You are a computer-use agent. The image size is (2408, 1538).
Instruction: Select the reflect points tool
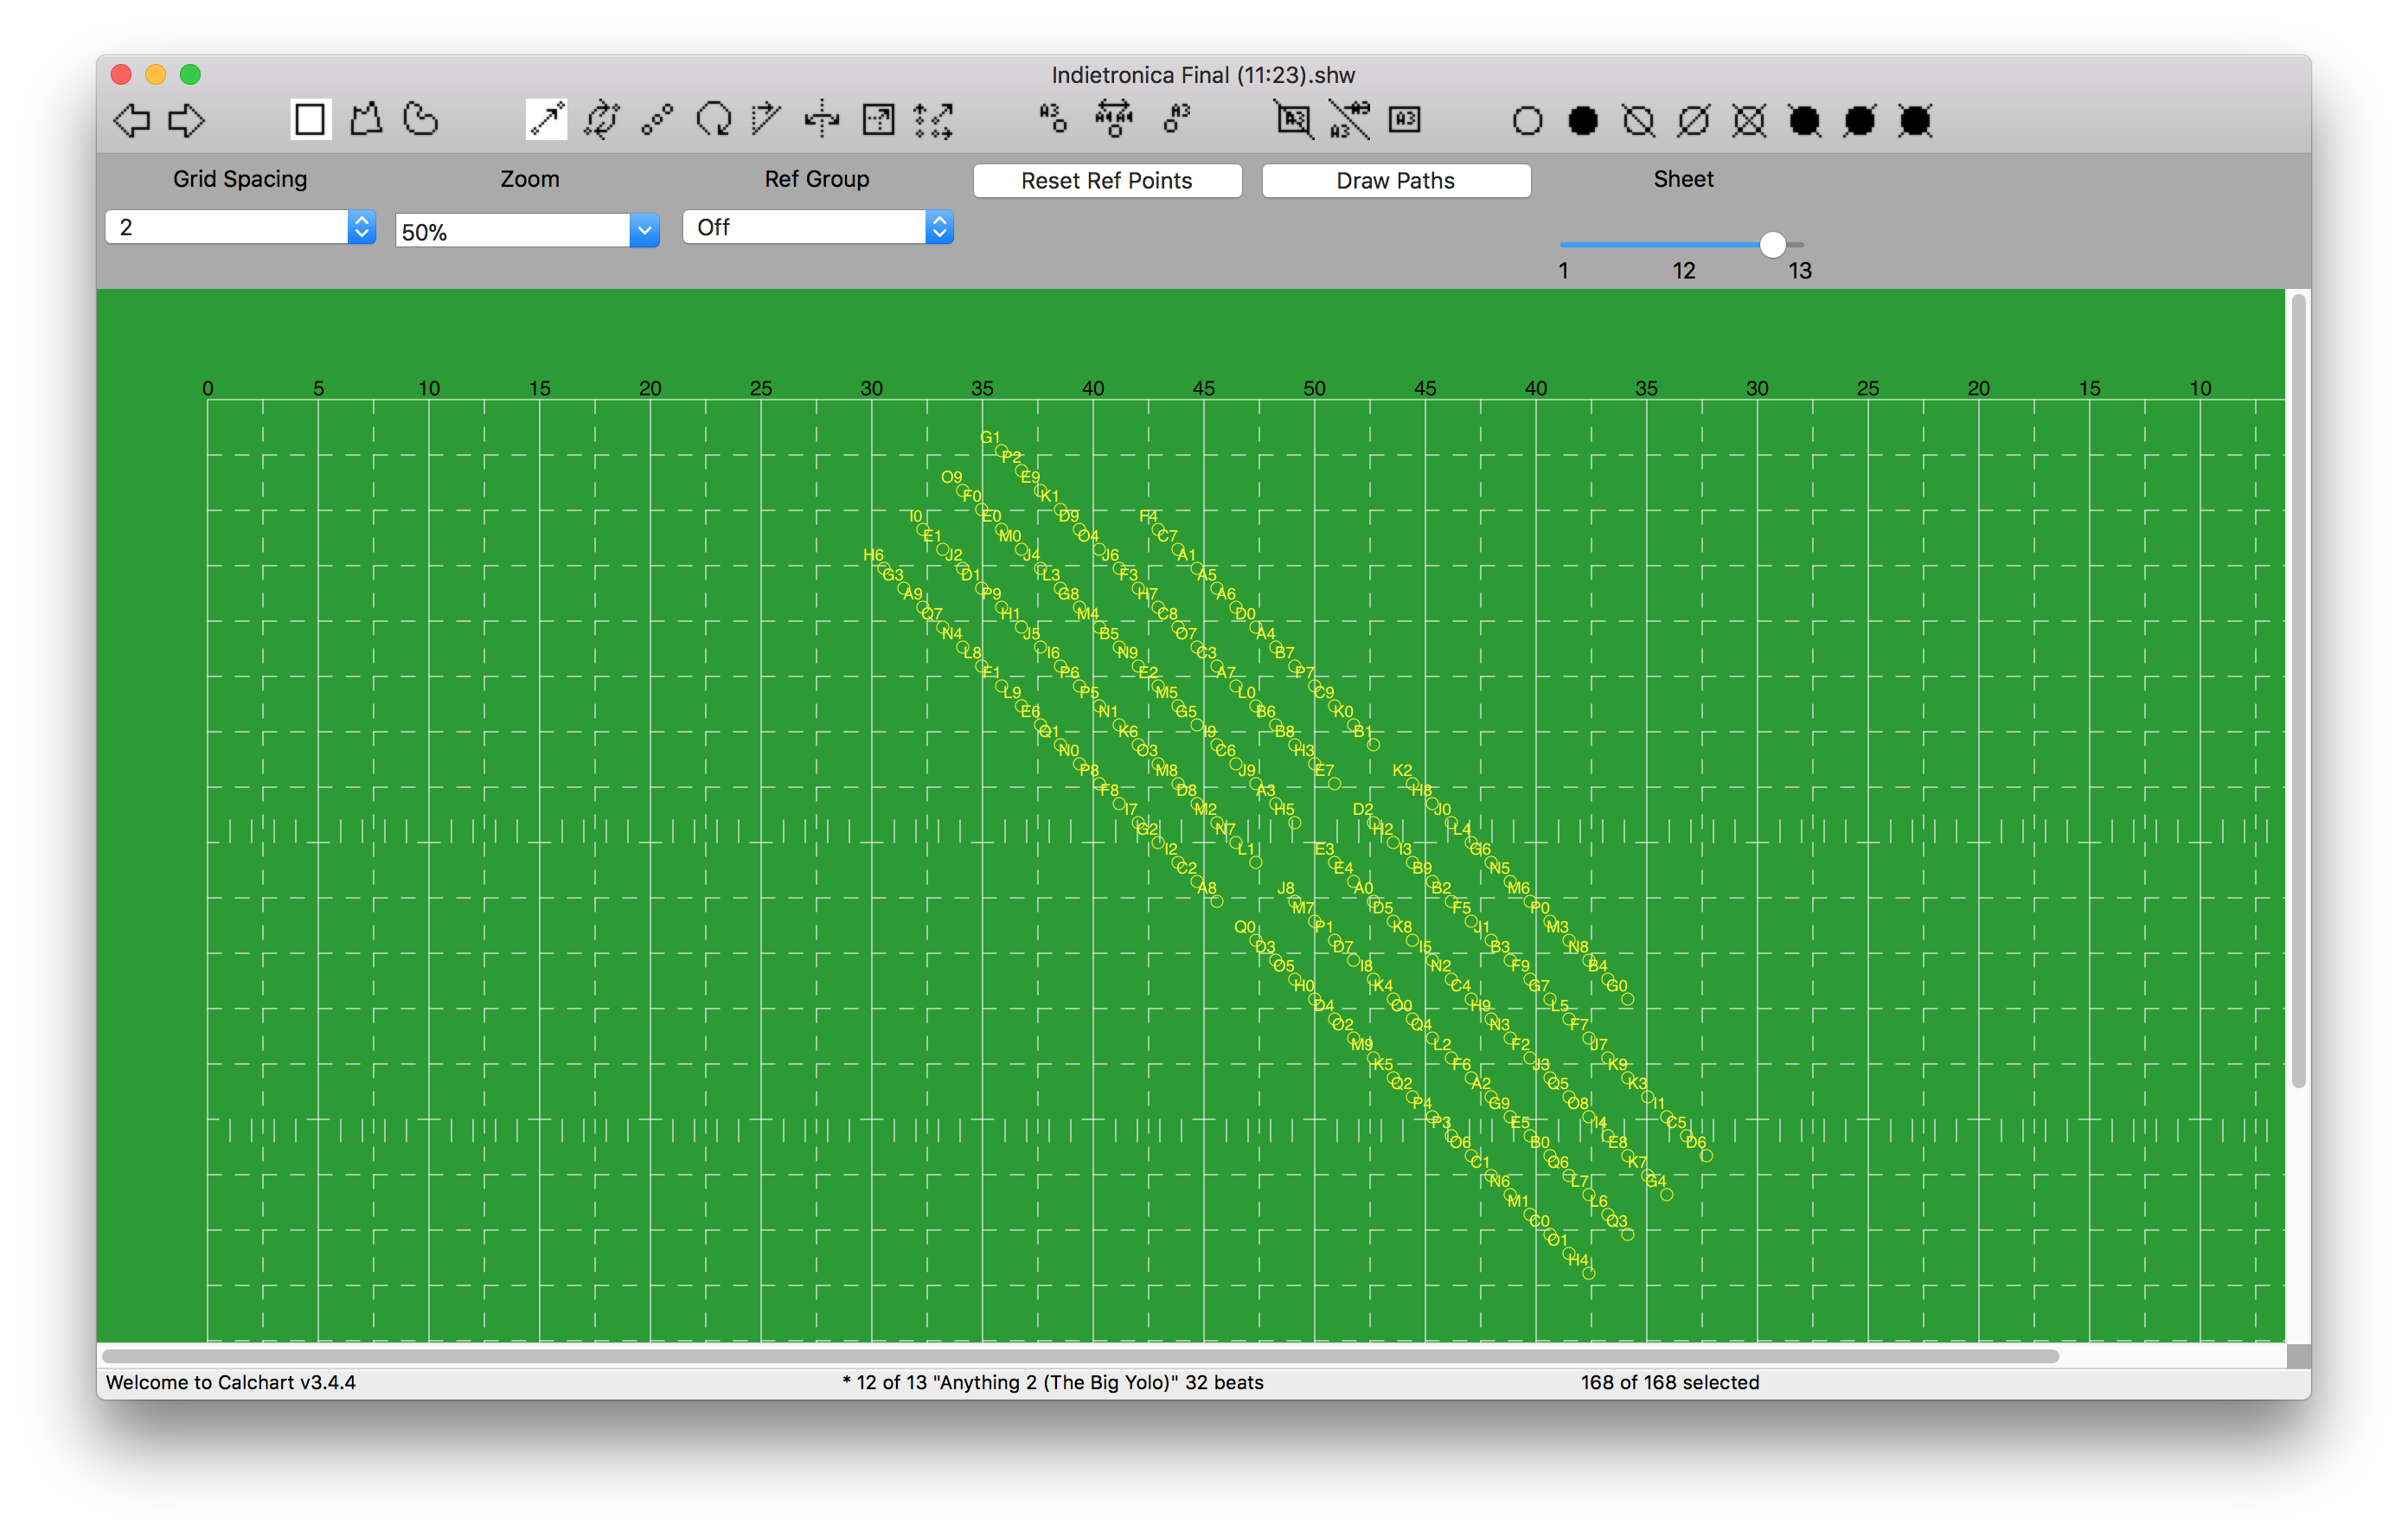[822, 120]
